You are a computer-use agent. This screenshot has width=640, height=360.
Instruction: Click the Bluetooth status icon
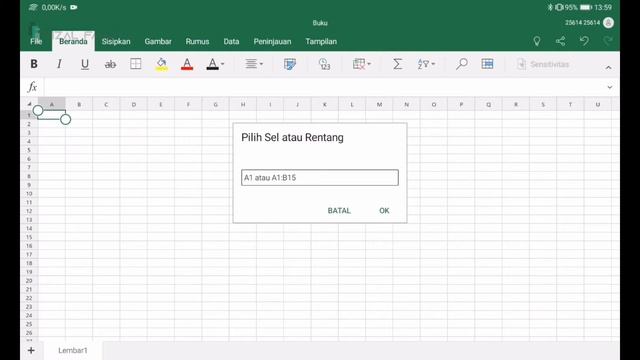pyautogui.click(x=550, y=7)
